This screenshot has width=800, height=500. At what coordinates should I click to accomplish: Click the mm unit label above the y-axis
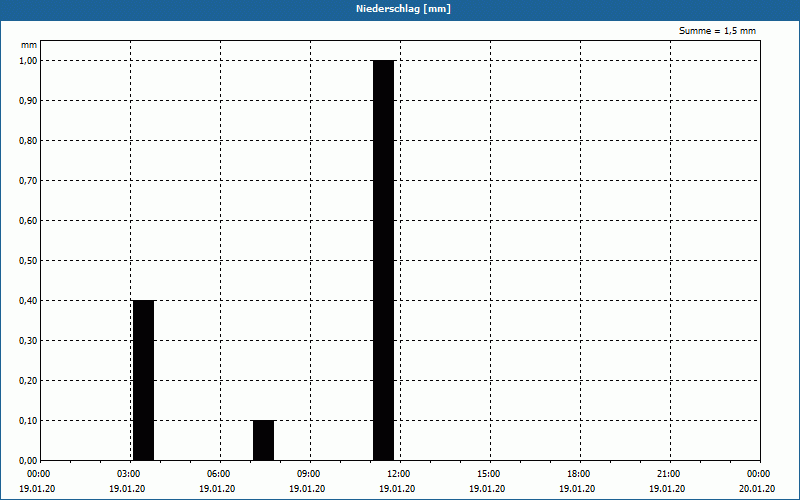[x=29, y=45]
